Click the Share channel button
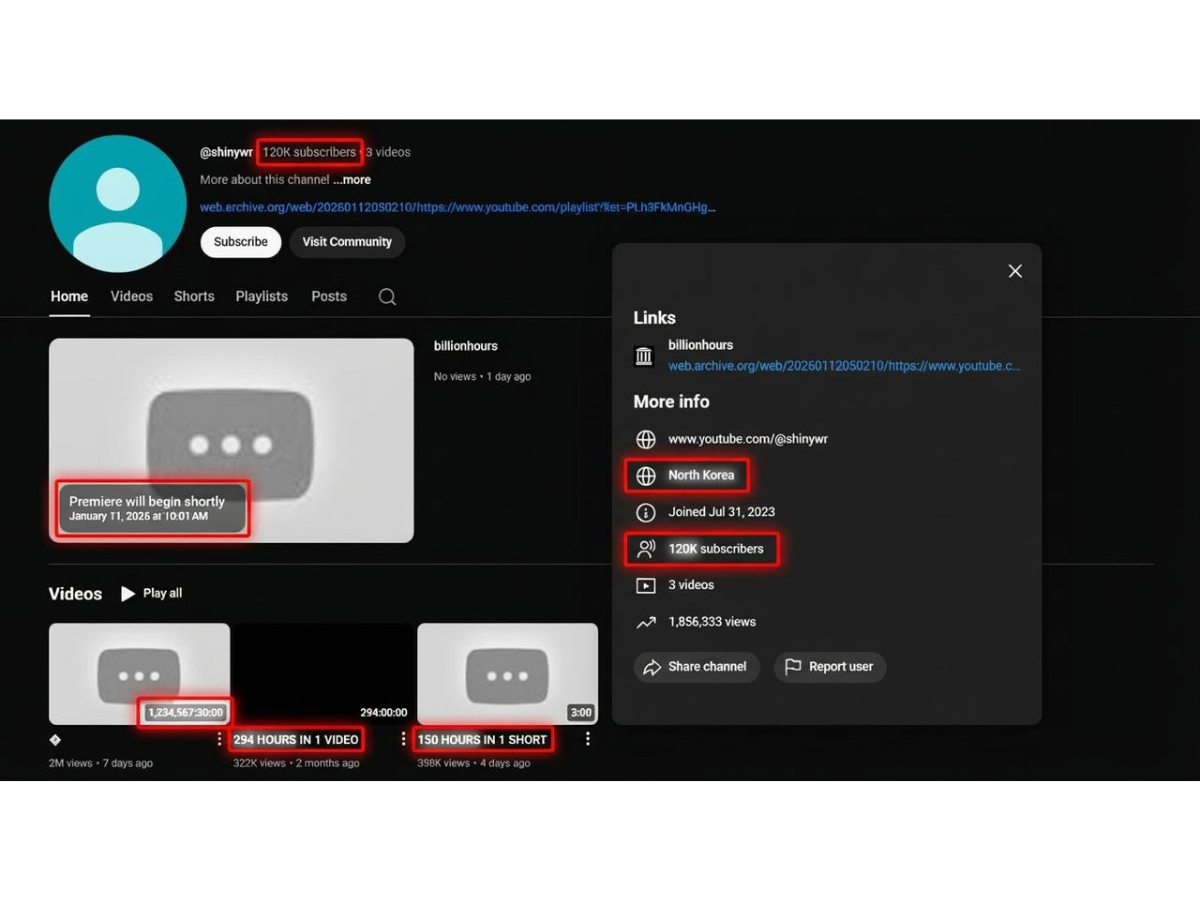Screen dimensions: 1200x900 696,667
